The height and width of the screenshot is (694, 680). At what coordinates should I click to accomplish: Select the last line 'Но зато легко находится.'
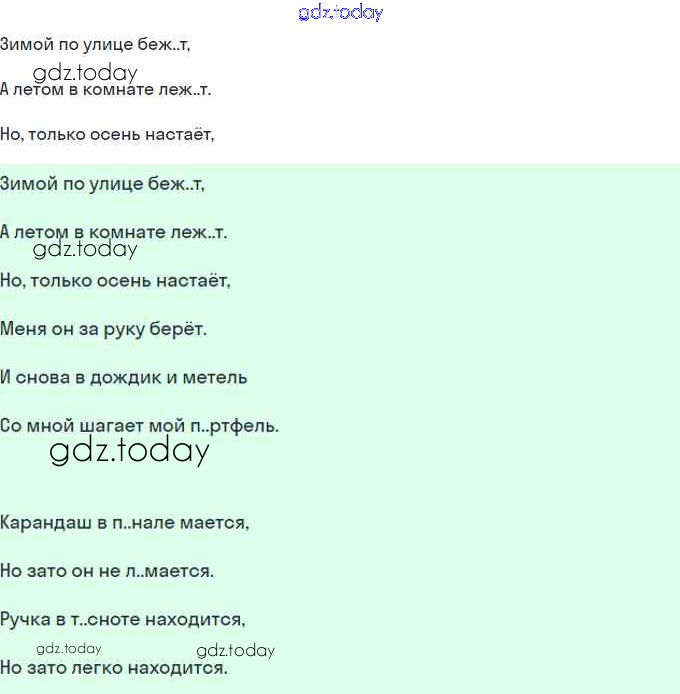[113, 667]
